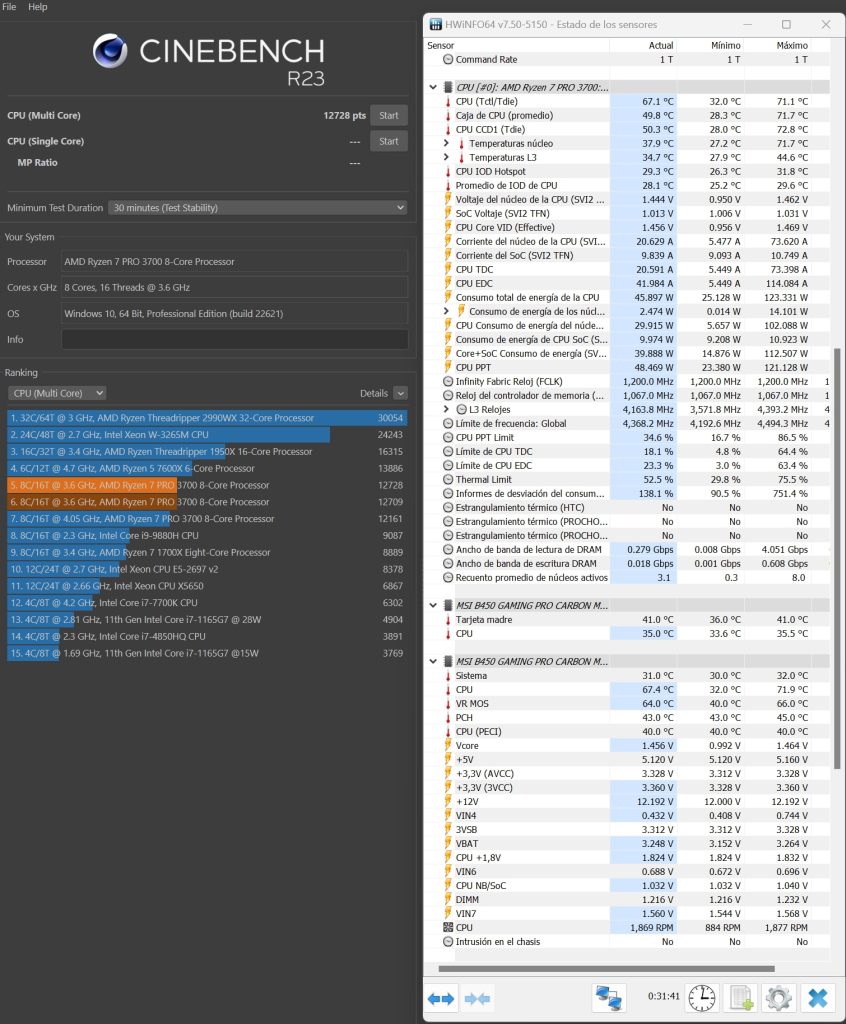The width and height of the screenshot is (846, 1024).
Task: Select the CPU PPT Limit sensor row
Action: tap(627, 438)
